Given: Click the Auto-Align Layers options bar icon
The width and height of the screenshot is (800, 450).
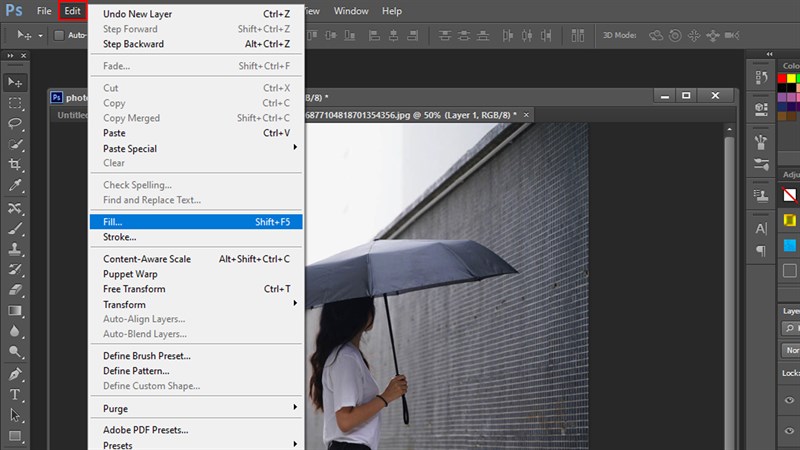Looking at the screenshot, I should pos(578,35).
